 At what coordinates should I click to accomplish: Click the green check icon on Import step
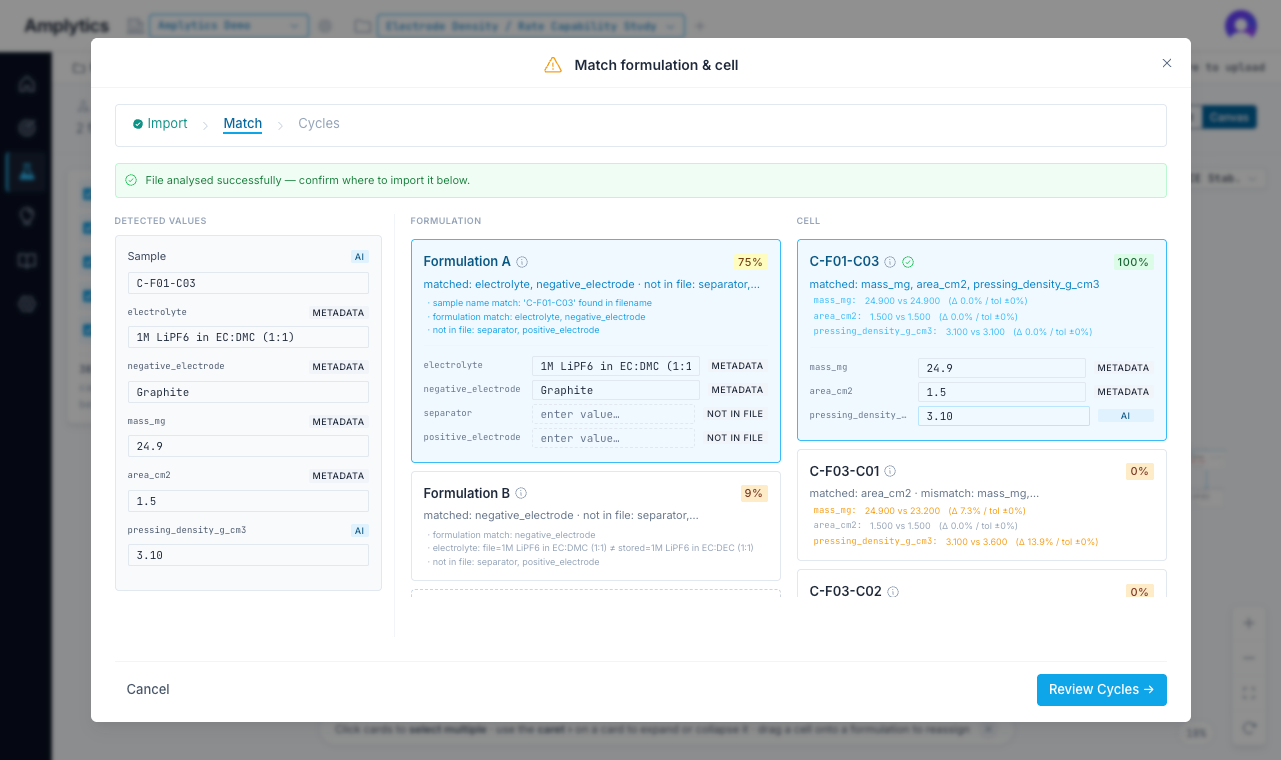(x=138, y=124)
